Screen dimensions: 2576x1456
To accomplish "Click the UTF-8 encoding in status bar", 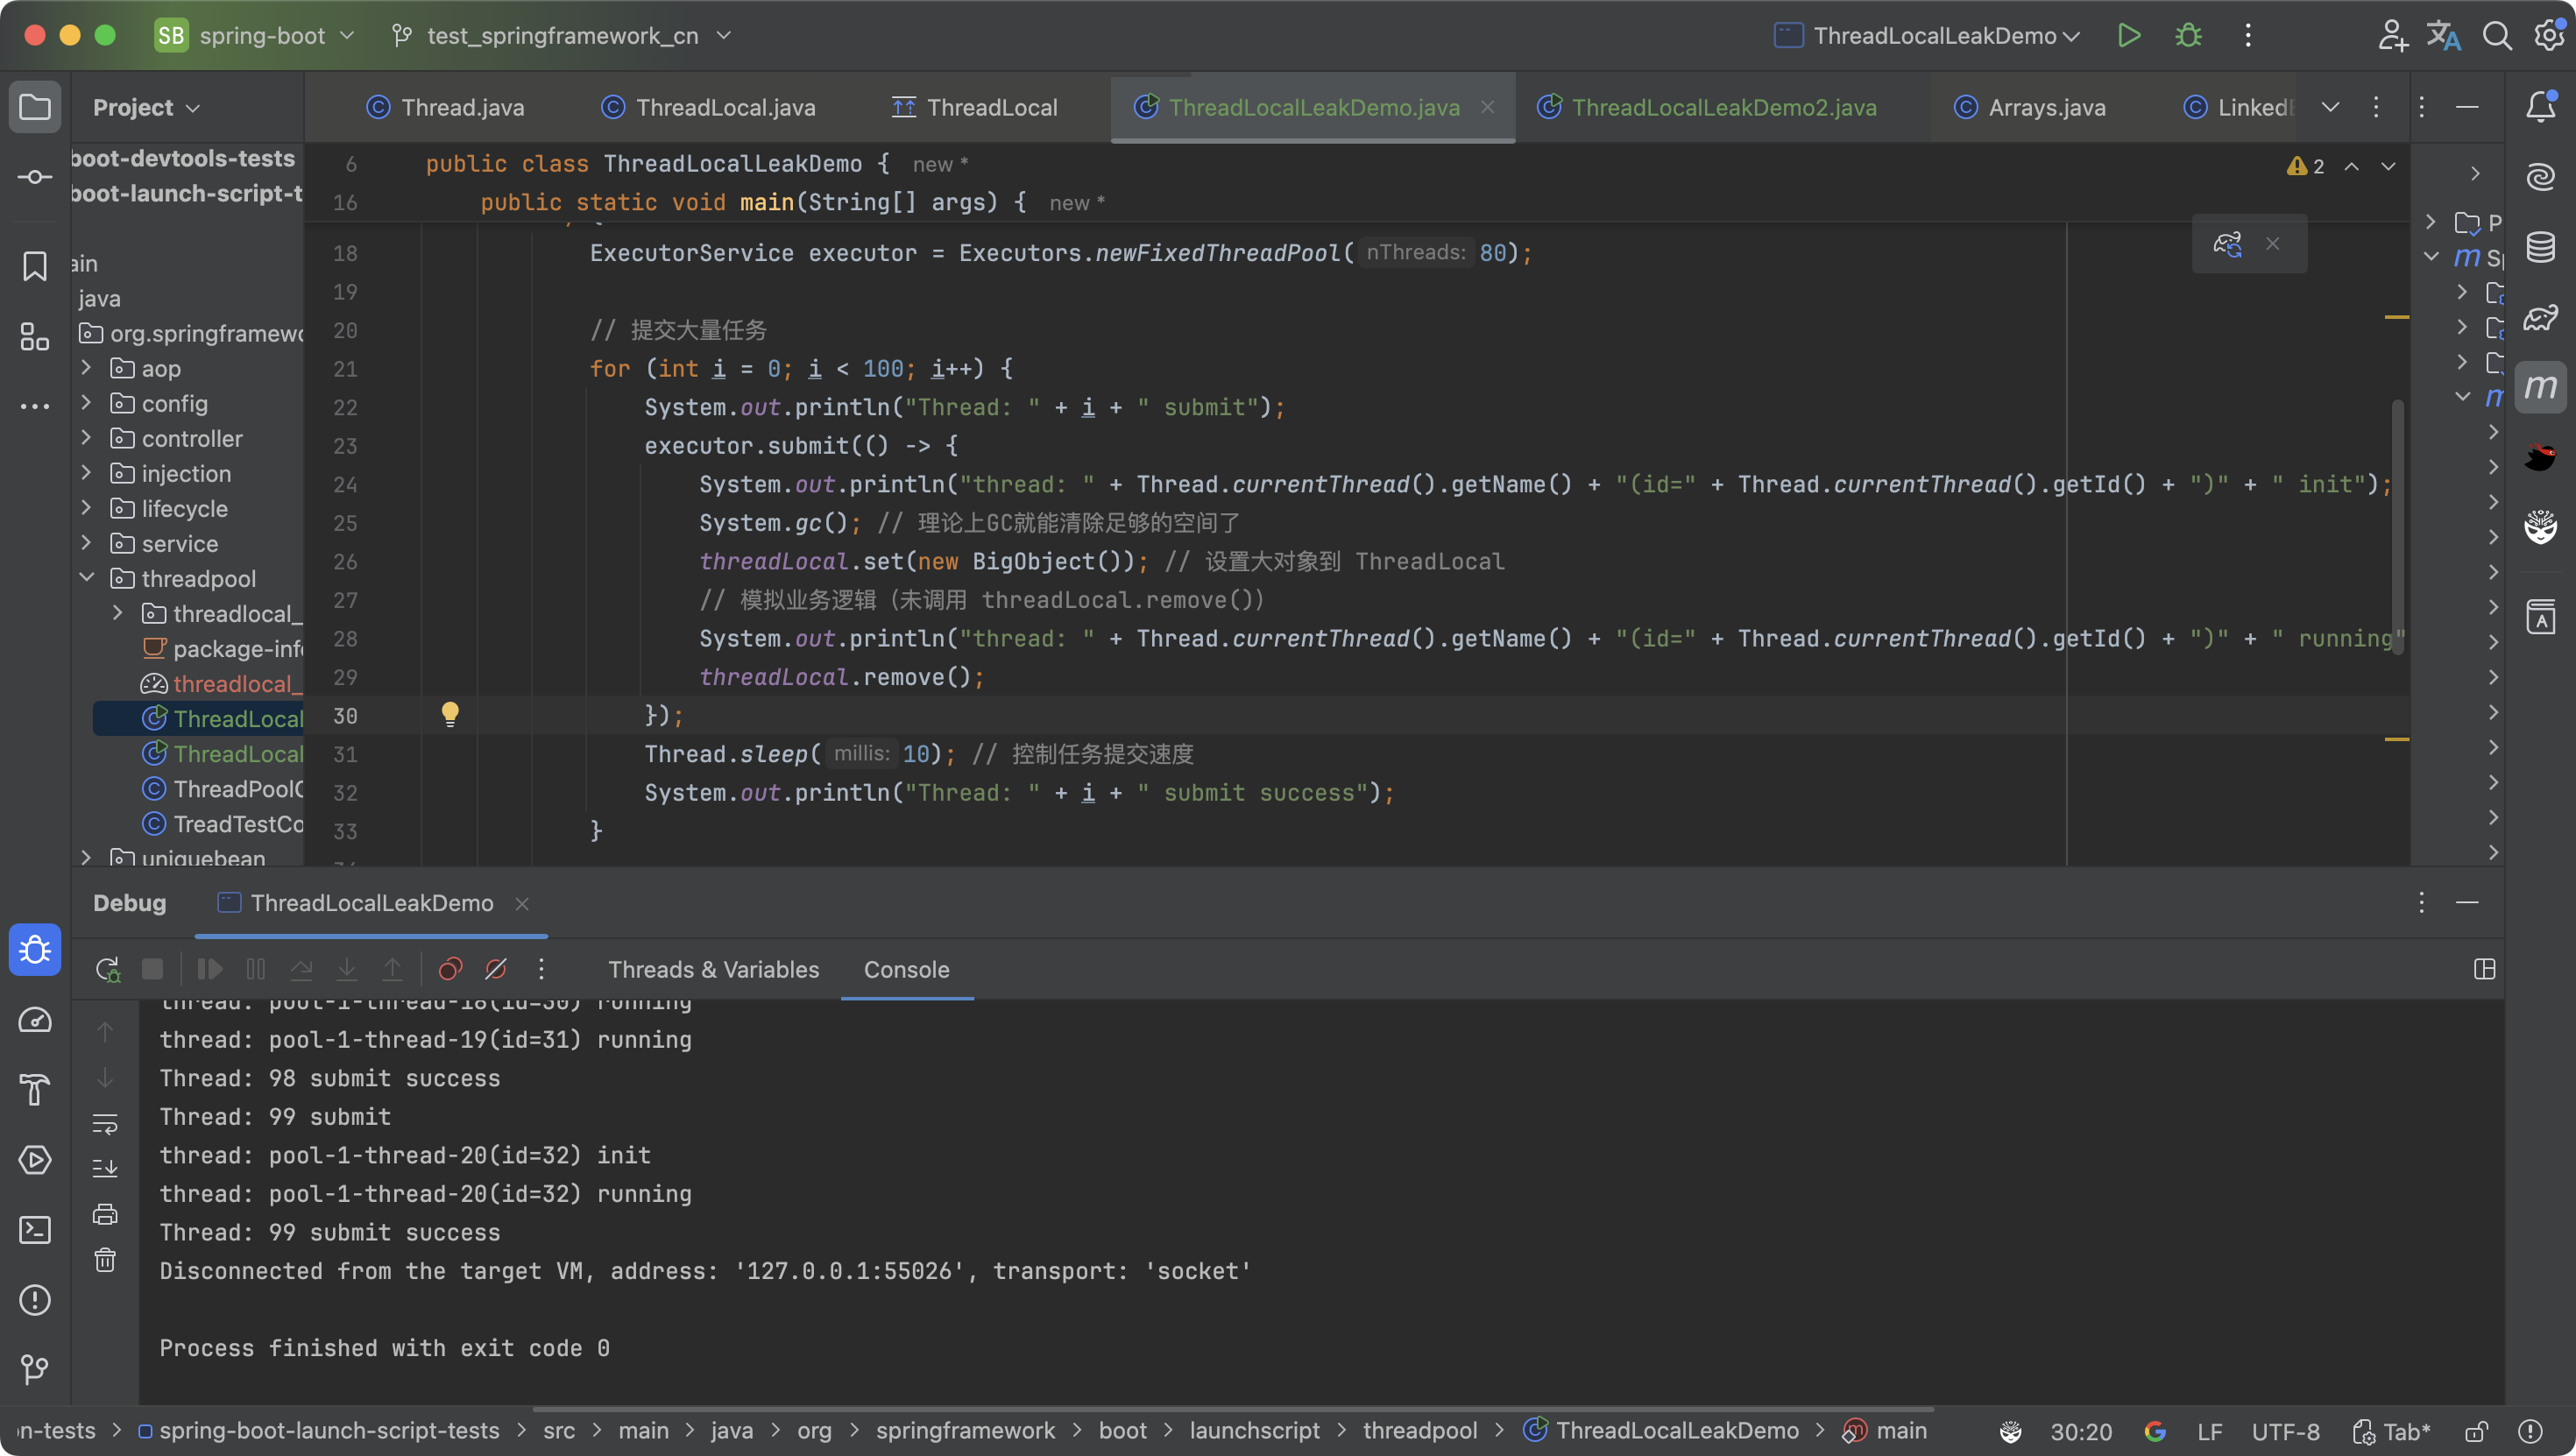I will pos(2285,1432).
